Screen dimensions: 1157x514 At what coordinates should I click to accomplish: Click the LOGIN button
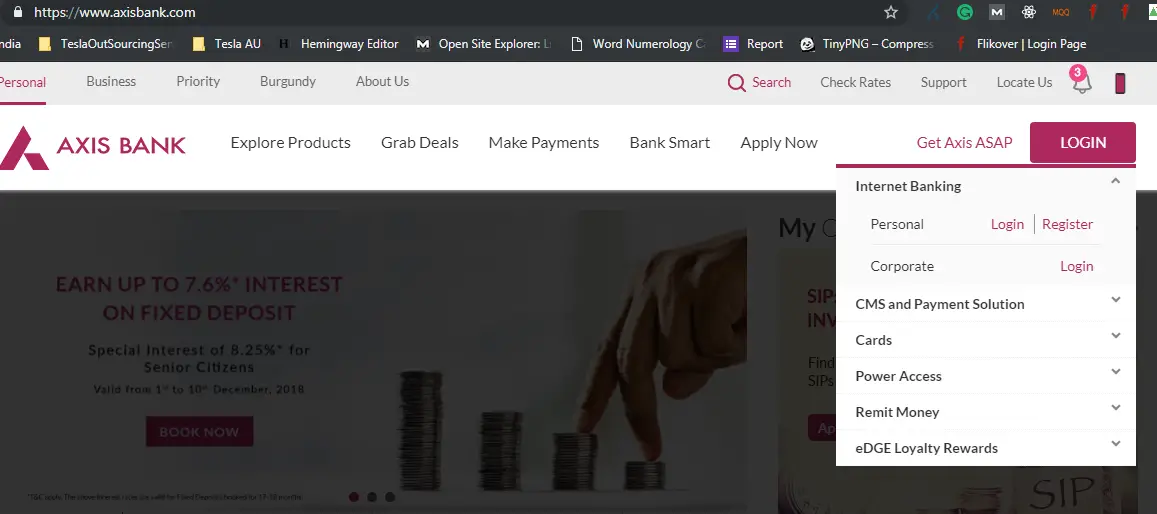point(1082,142)
